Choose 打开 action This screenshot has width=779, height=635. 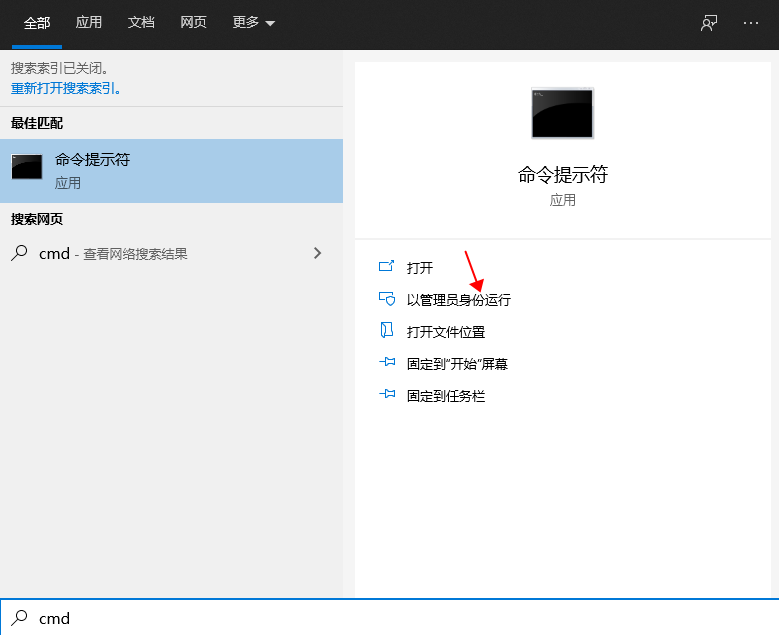tap(420, 268)
